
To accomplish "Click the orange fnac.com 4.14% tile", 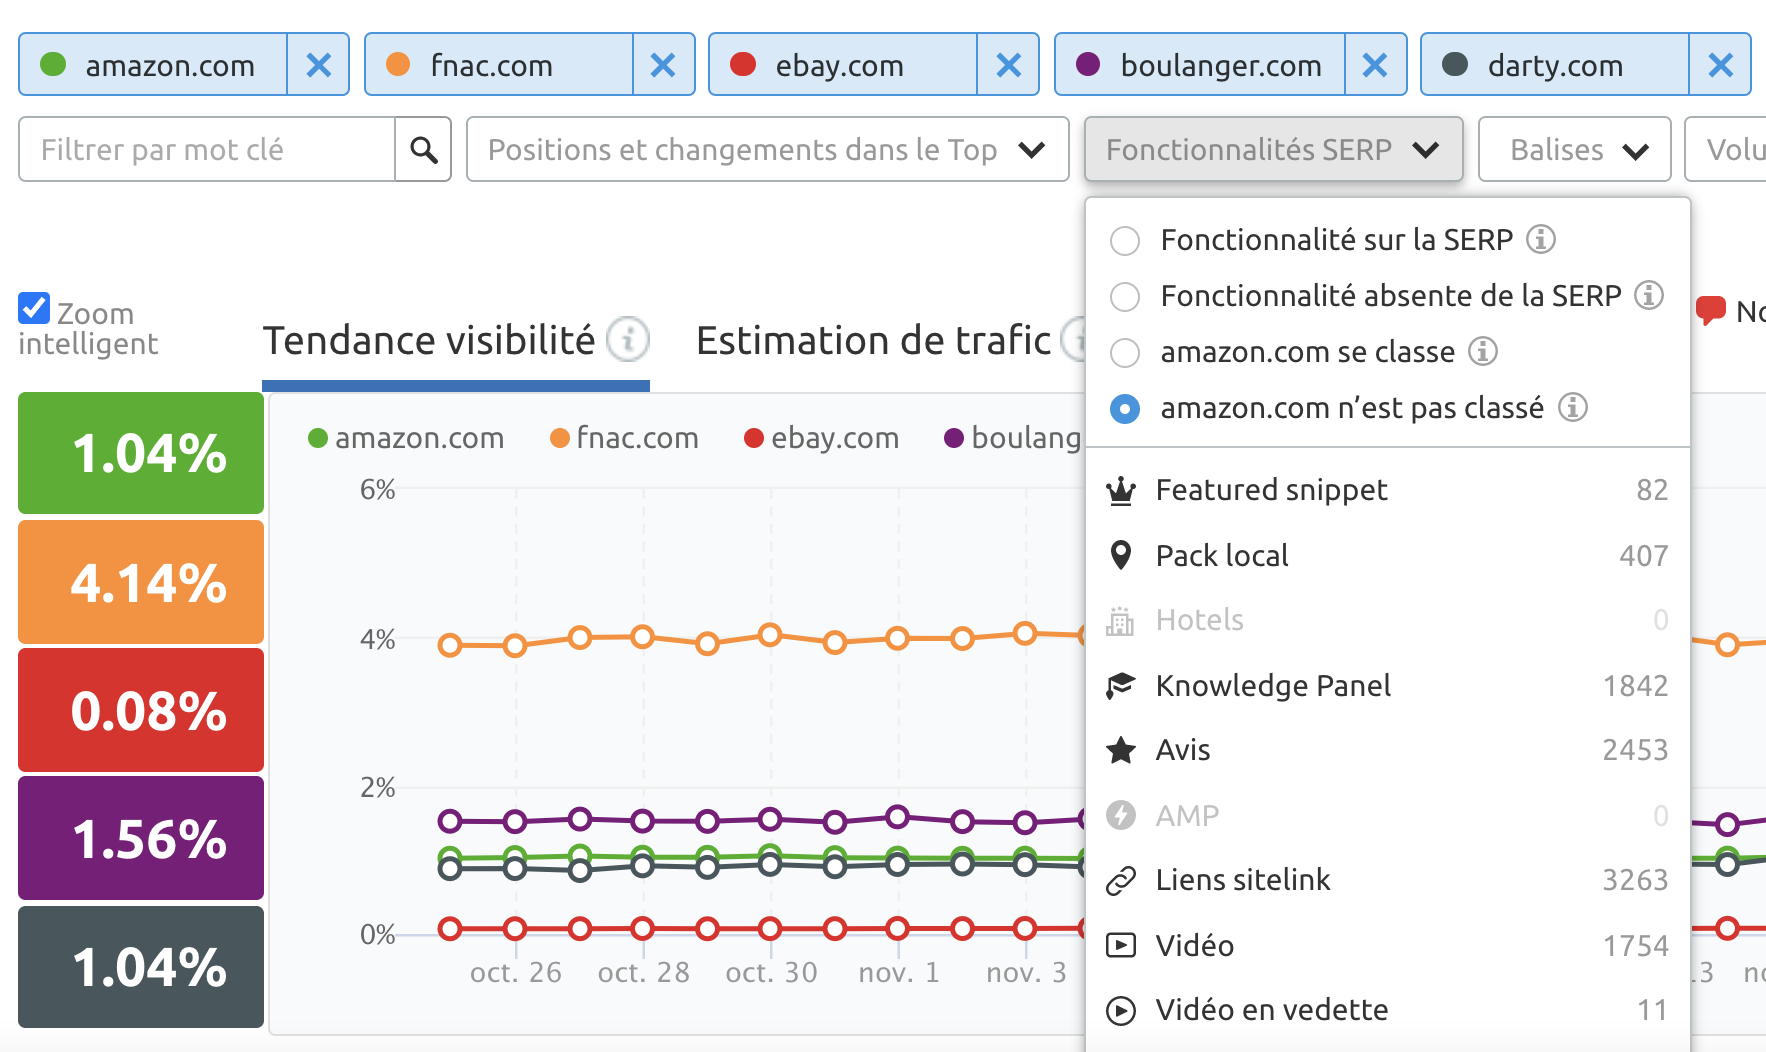I will coord(141,582).
